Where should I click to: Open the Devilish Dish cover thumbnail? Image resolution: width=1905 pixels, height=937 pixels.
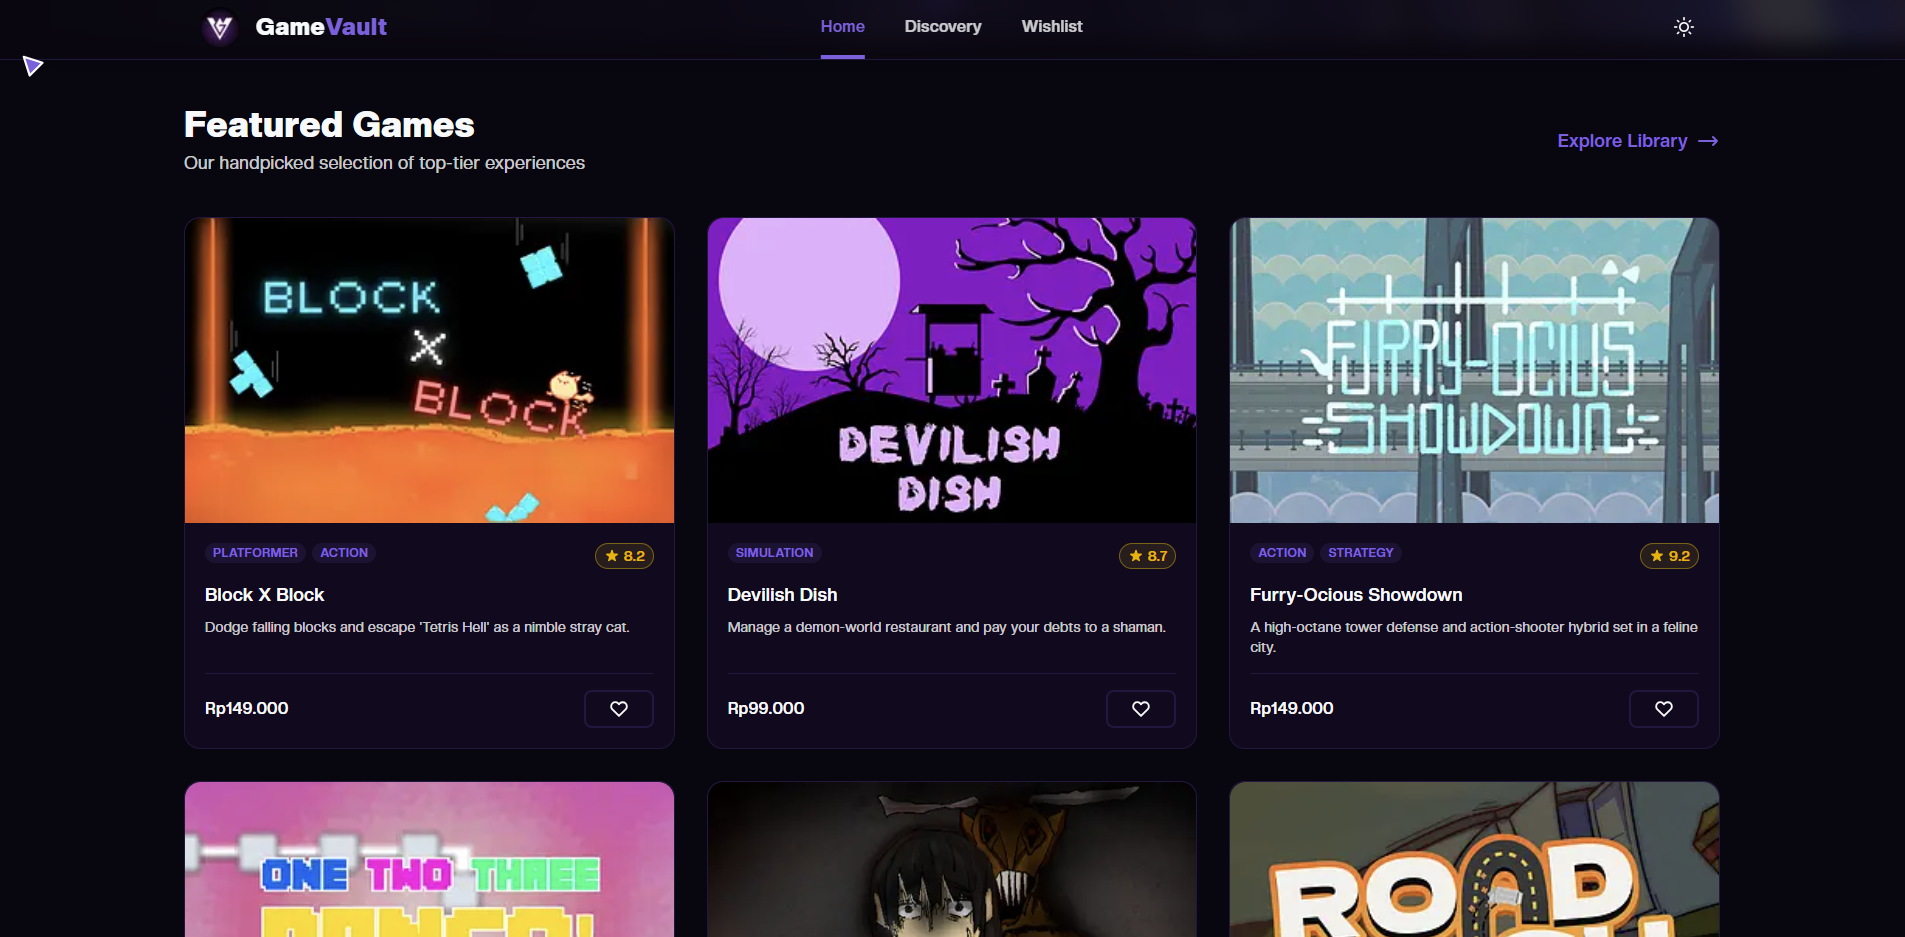click(952, 370)
